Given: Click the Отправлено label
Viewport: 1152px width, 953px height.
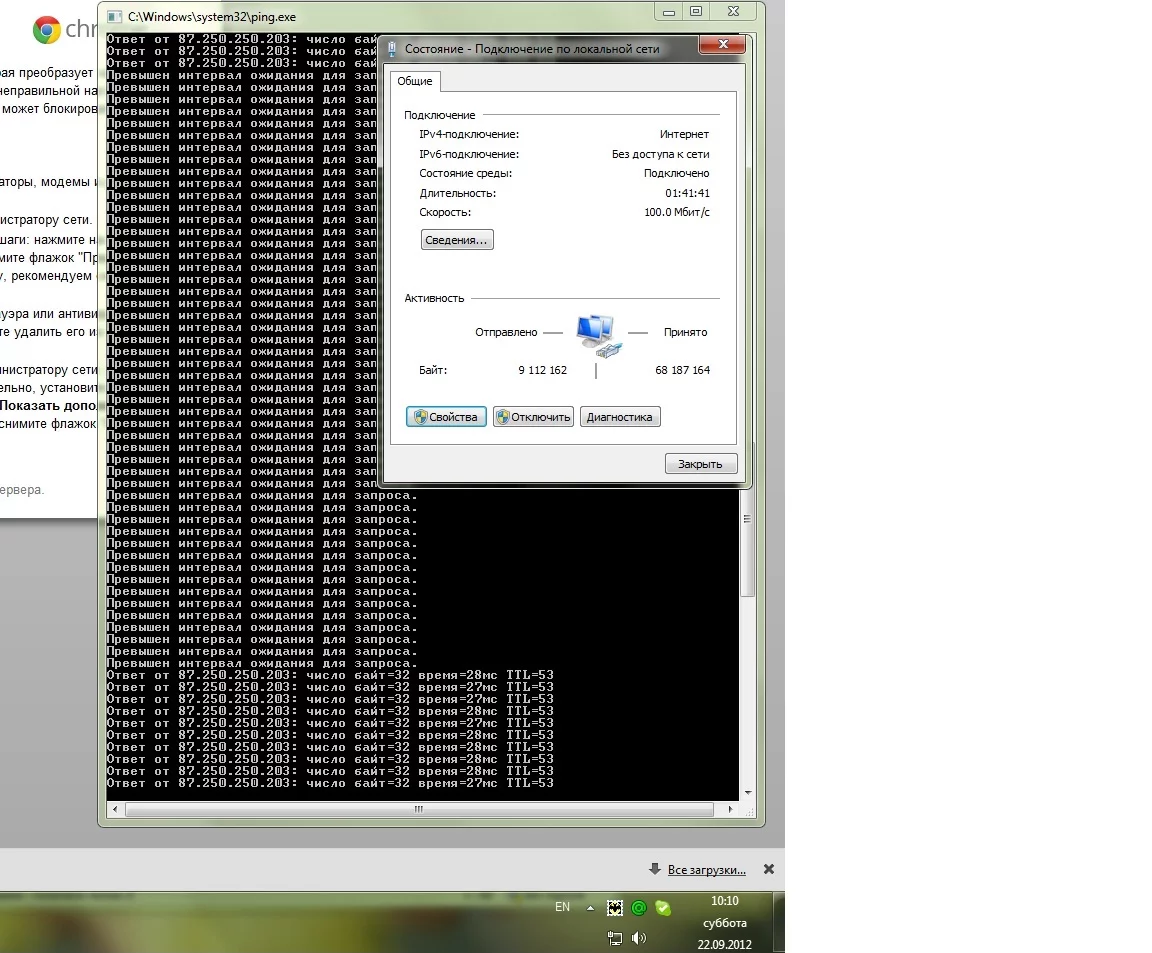Looking at the screenshot, I should tap(506, 332).
